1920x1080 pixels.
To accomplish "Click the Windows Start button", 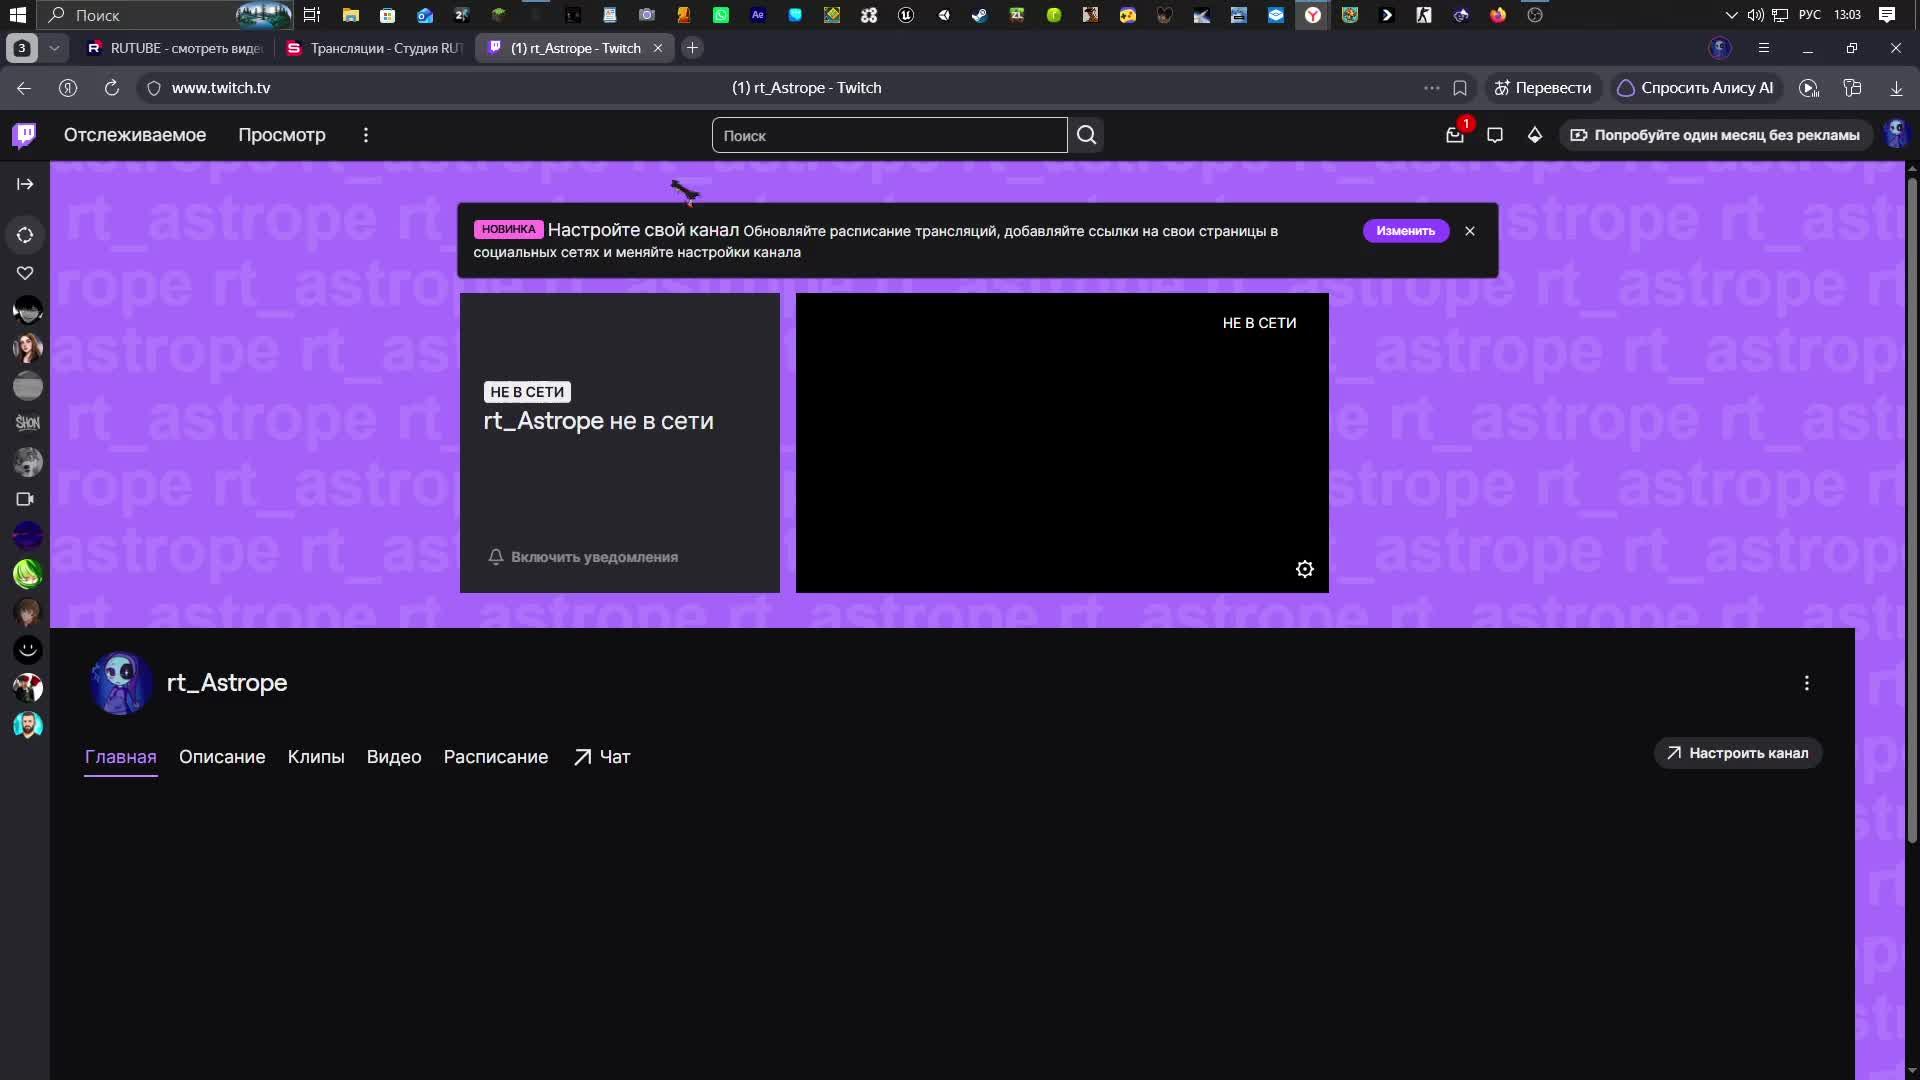I will coord(17,15).
